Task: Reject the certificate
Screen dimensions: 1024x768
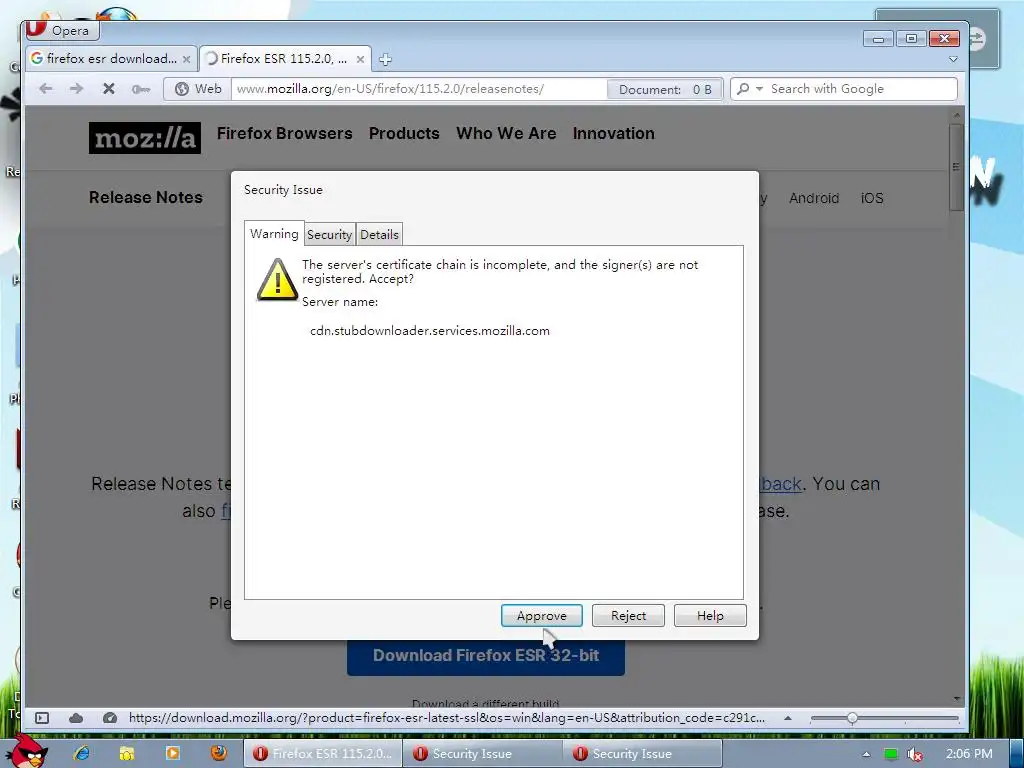Action: coord(628,616)
